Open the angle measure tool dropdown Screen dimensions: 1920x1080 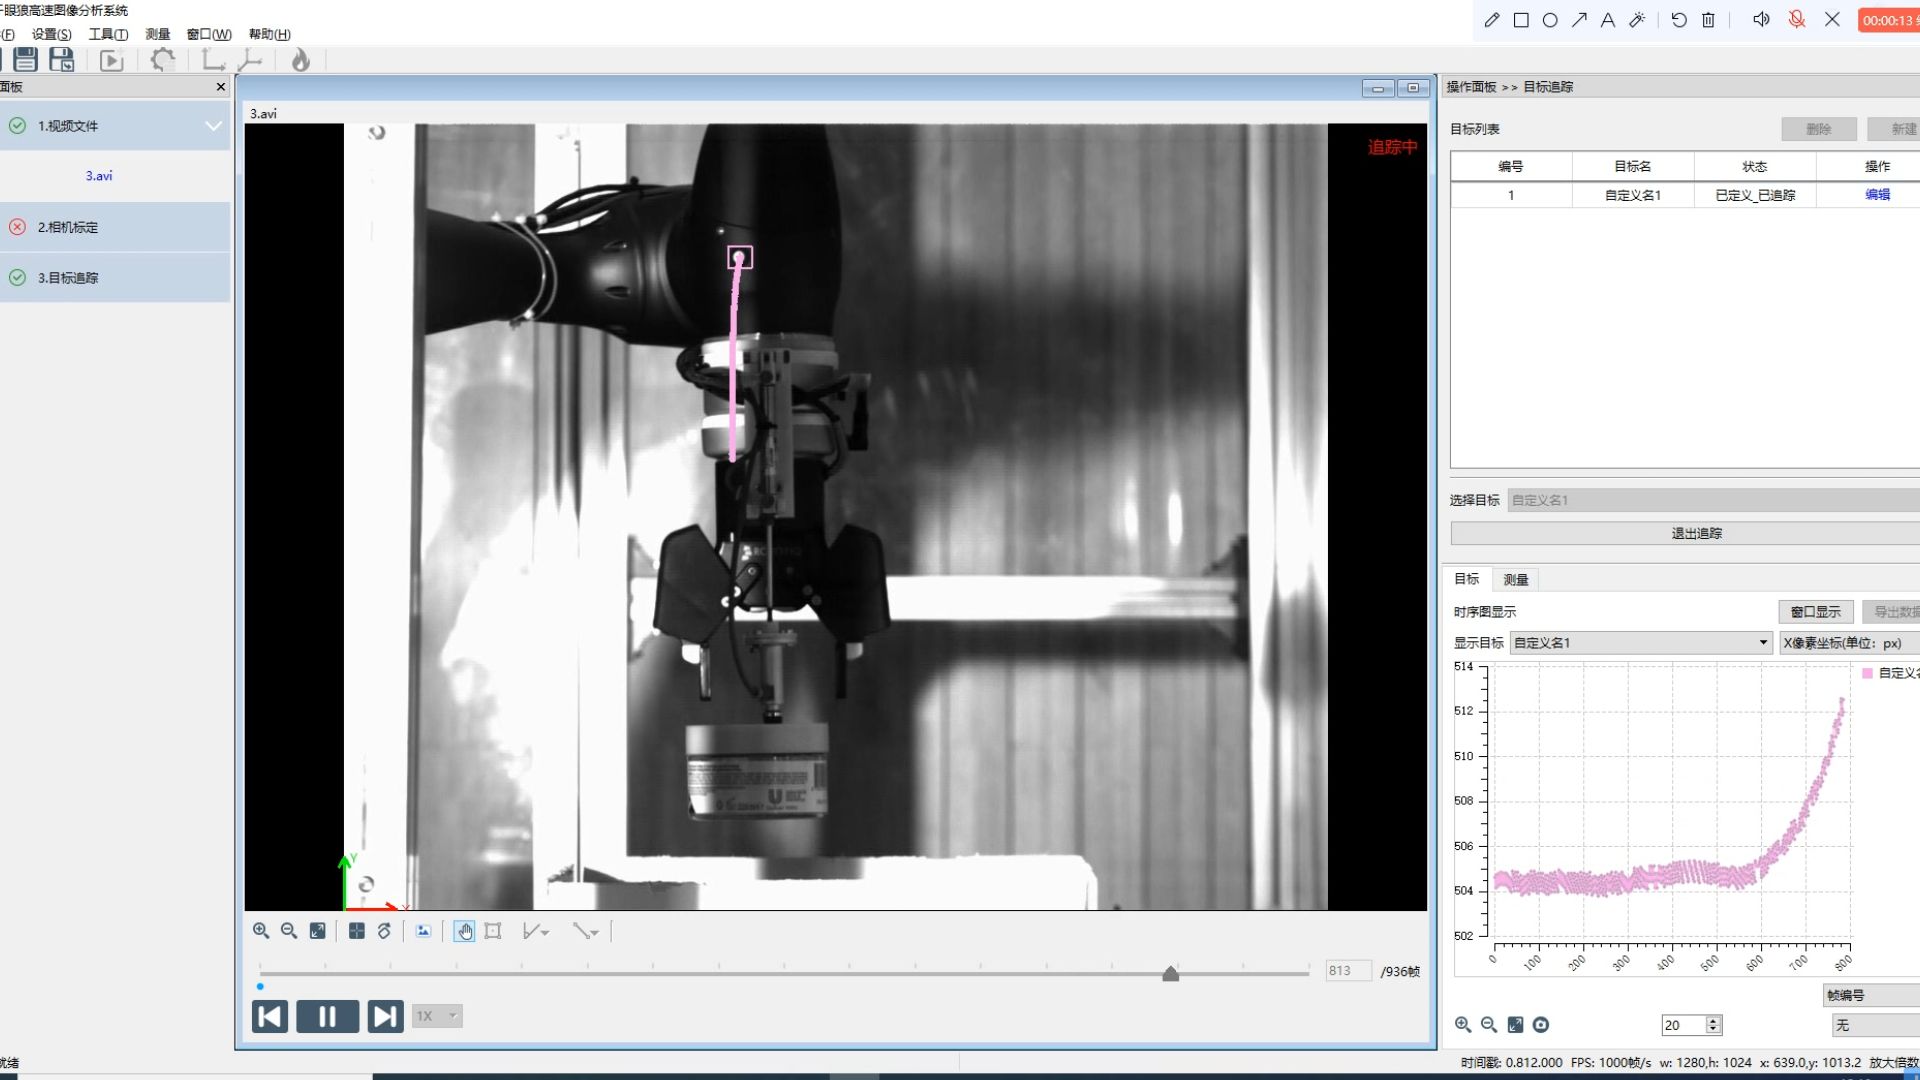pyautogui.click(x=545, y=932)
